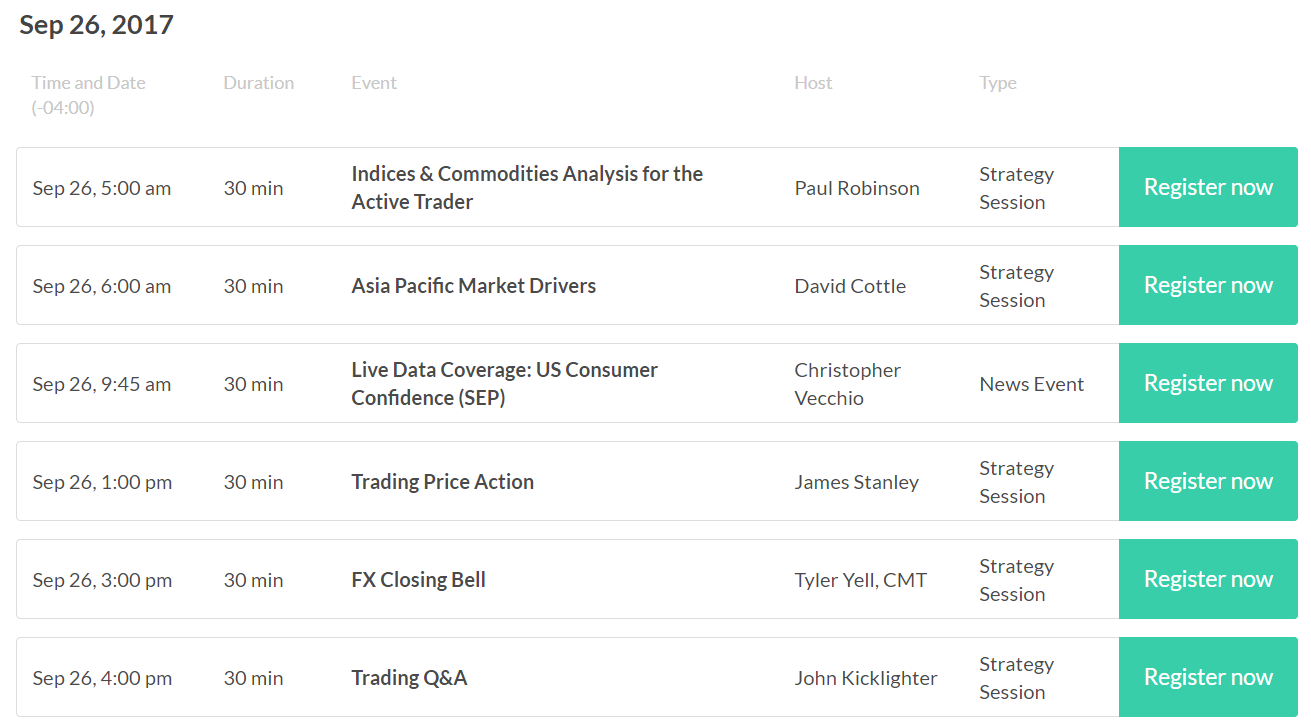Click host name Christopher Vecchio
Viewport: 1311px width, 726px height.
tap(848, 384)
